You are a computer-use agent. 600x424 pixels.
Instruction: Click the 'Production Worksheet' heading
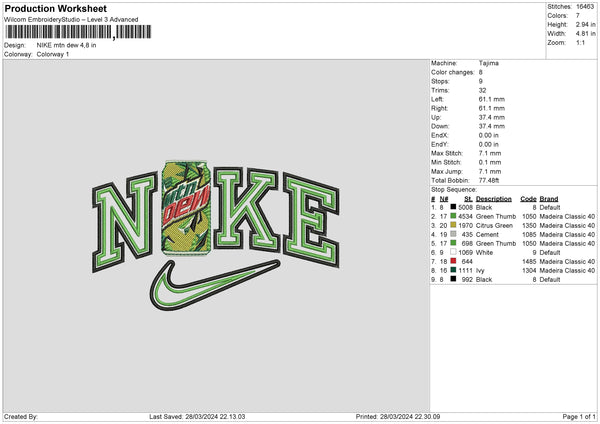point(55,8)
